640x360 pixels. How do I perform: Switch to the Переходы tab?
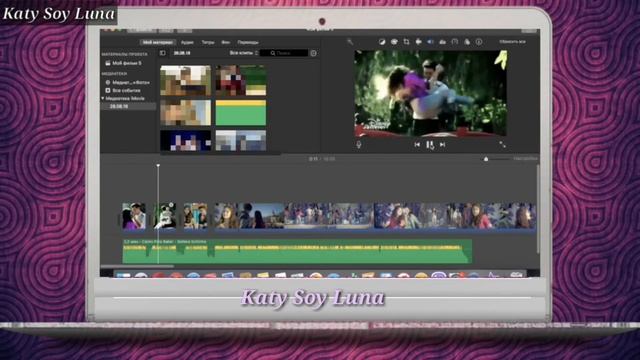[x=248, y=42]
